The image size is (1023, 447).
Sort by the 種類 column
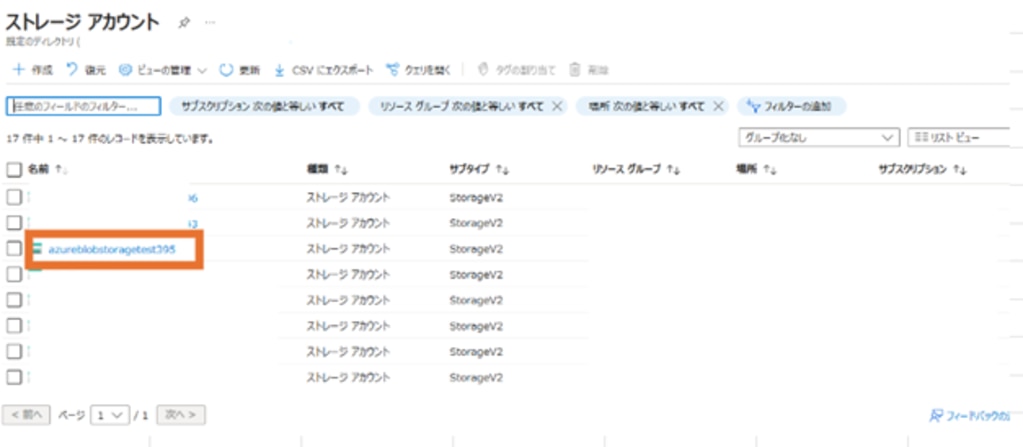328,170
